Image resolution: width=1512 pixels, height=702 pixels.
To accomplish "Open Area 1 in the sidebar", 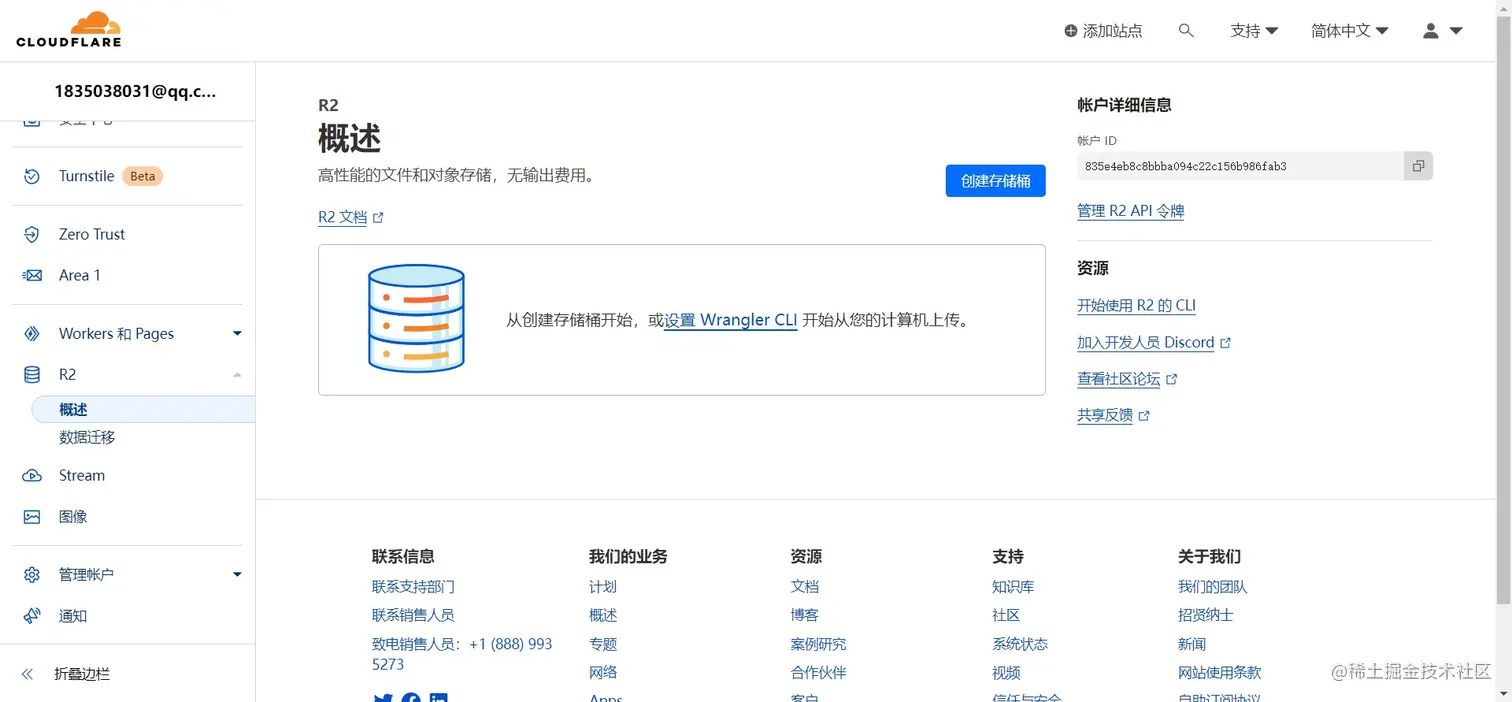I will click(x=80, y=275).
